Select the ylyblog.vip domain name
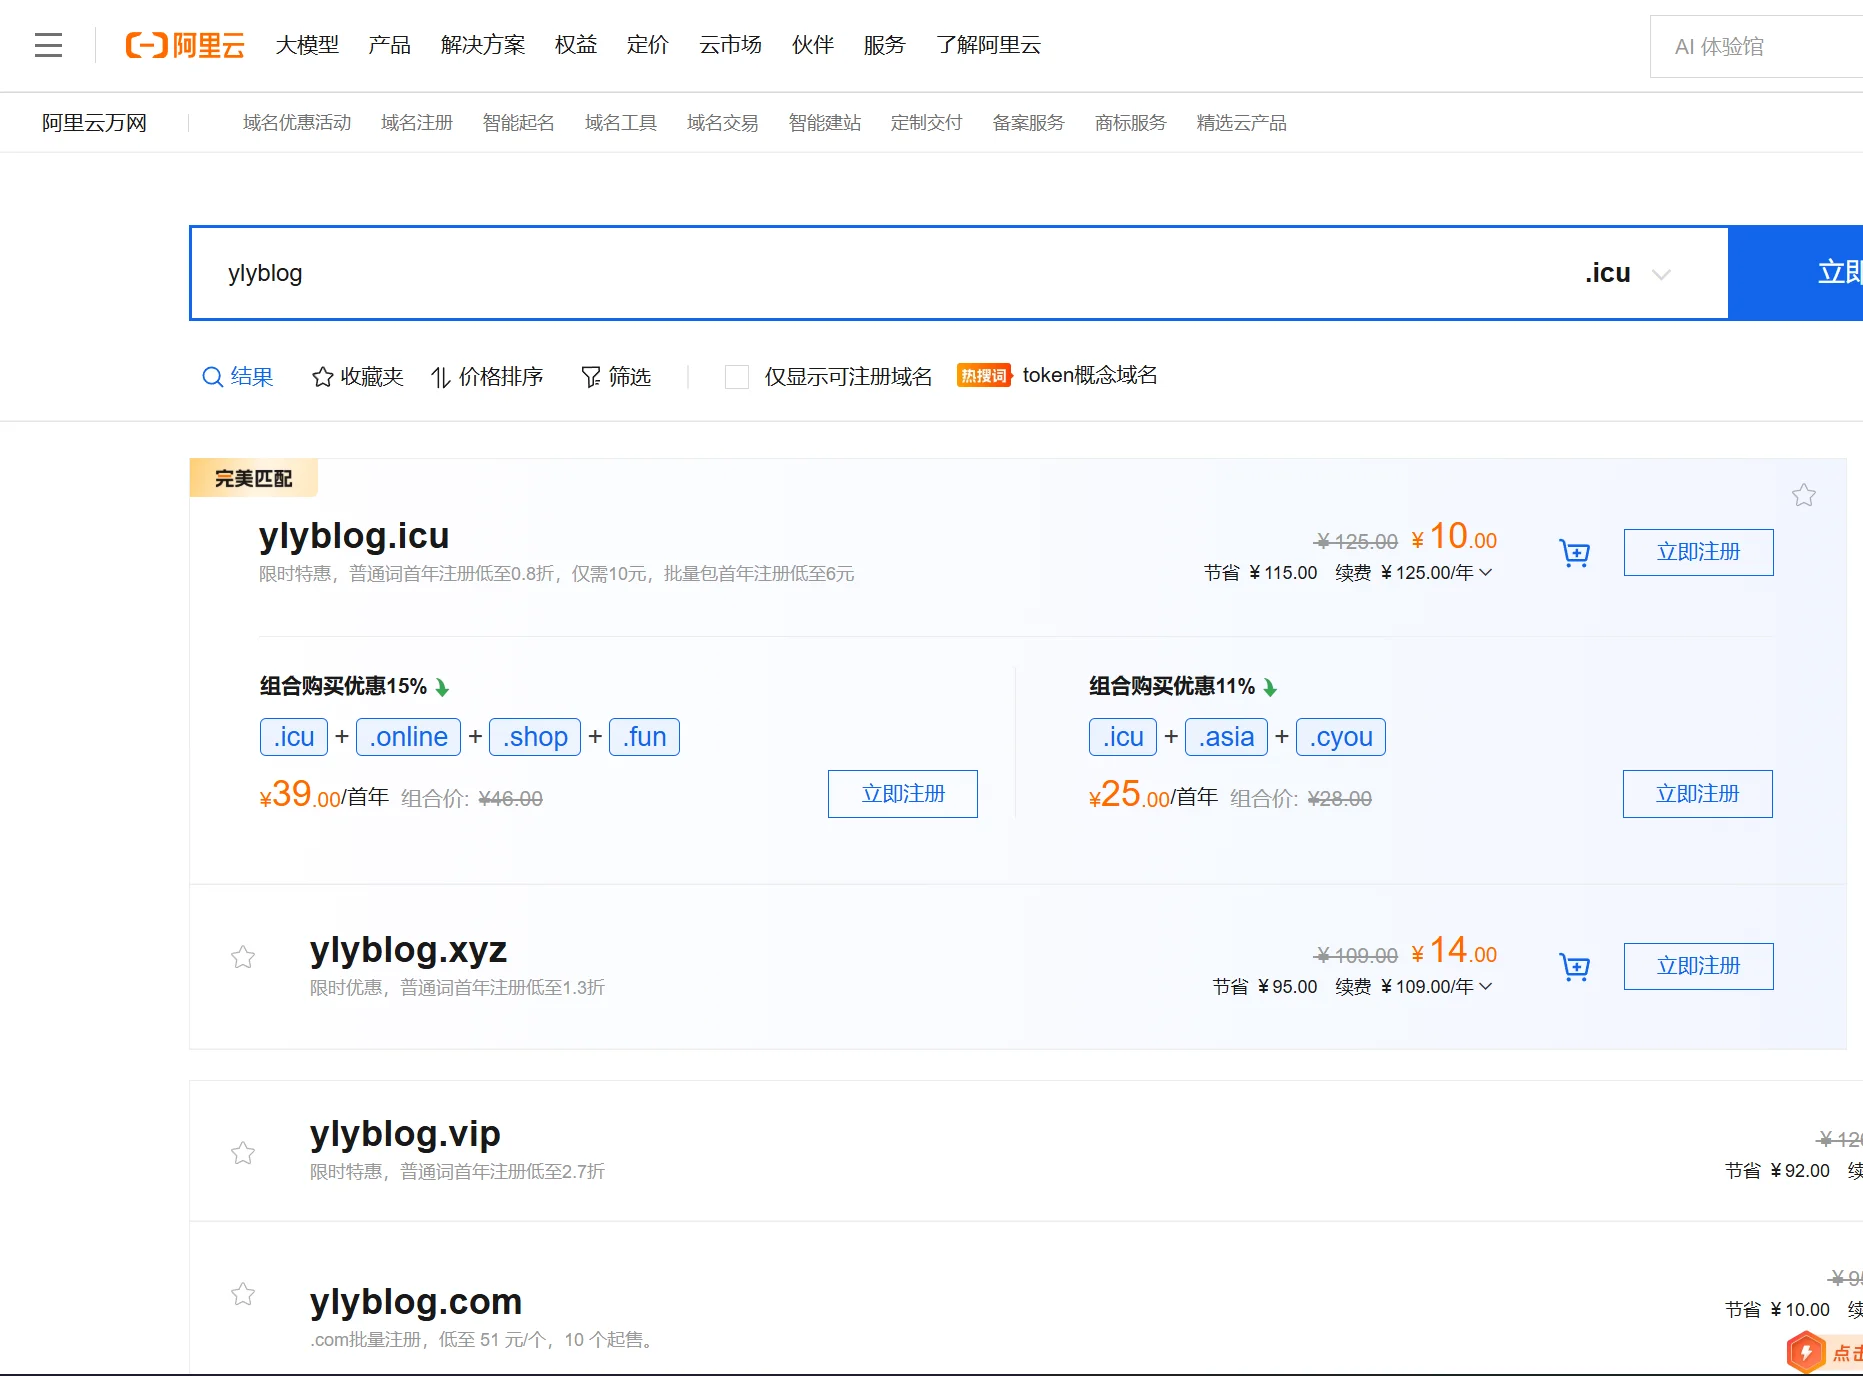This screenshot has height=1376, width=1863. point(405,1133)
